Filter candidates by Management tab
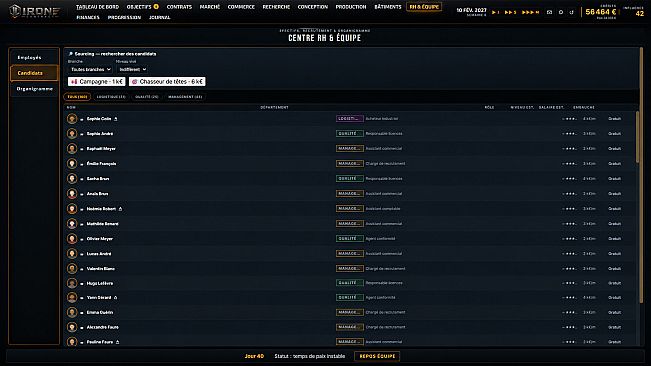Viewport: 651px width, 366px height. [x=185, y=97]
